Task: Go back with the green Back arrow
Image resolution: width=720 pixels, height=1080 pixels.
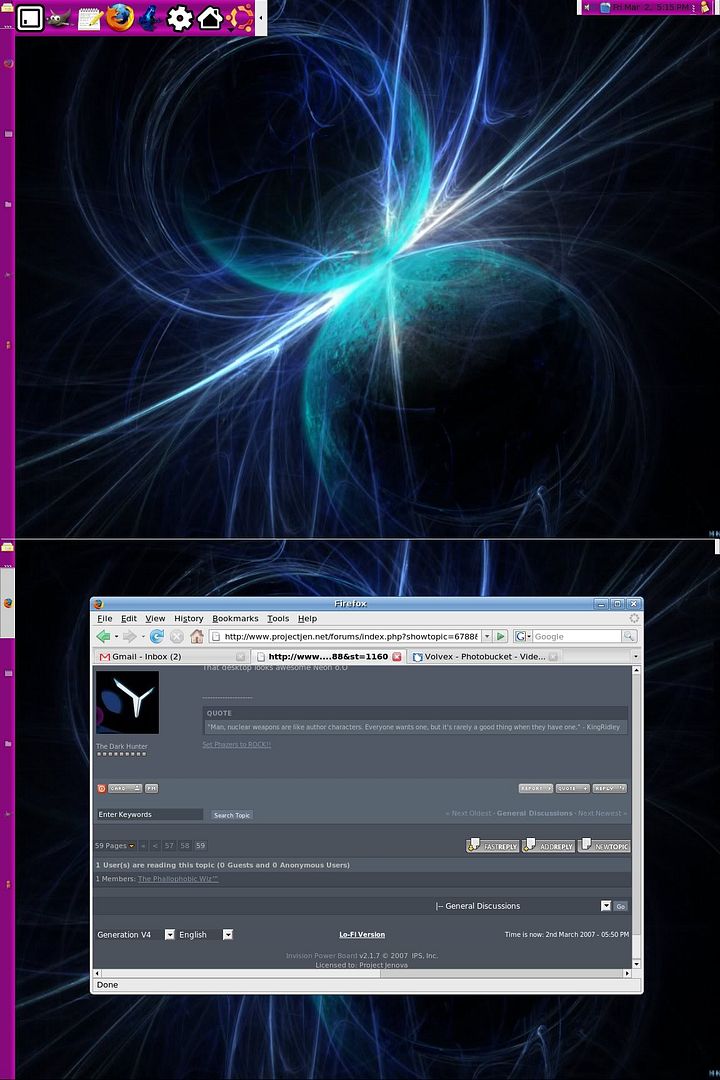Action: pyautogui.click(x=103, y=636)
